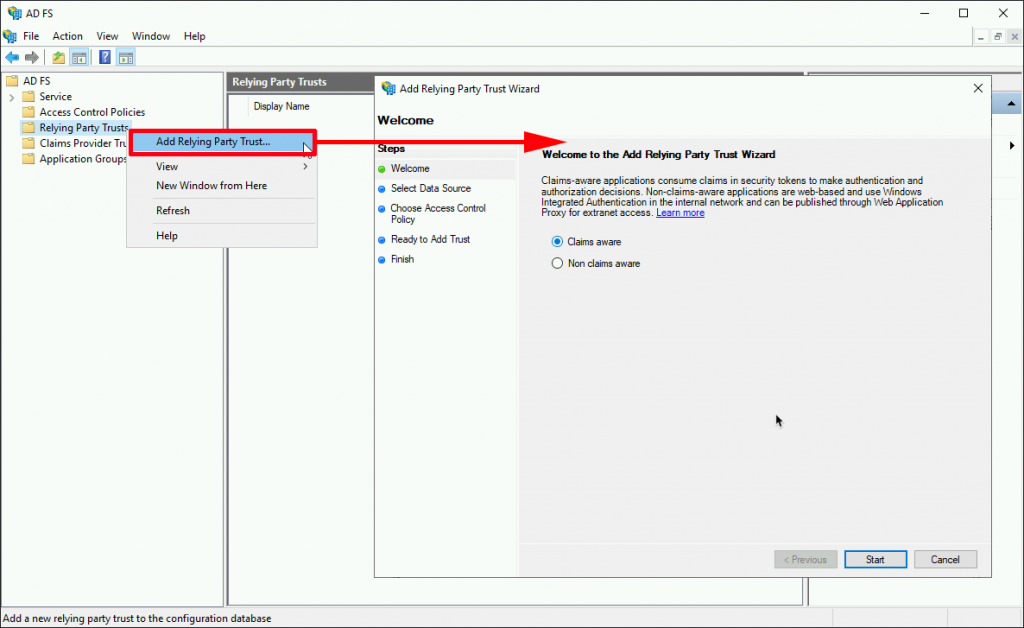Open the Learn more link
The height and width of the screenshot is (628, 1024).
[x=680, y=212]
